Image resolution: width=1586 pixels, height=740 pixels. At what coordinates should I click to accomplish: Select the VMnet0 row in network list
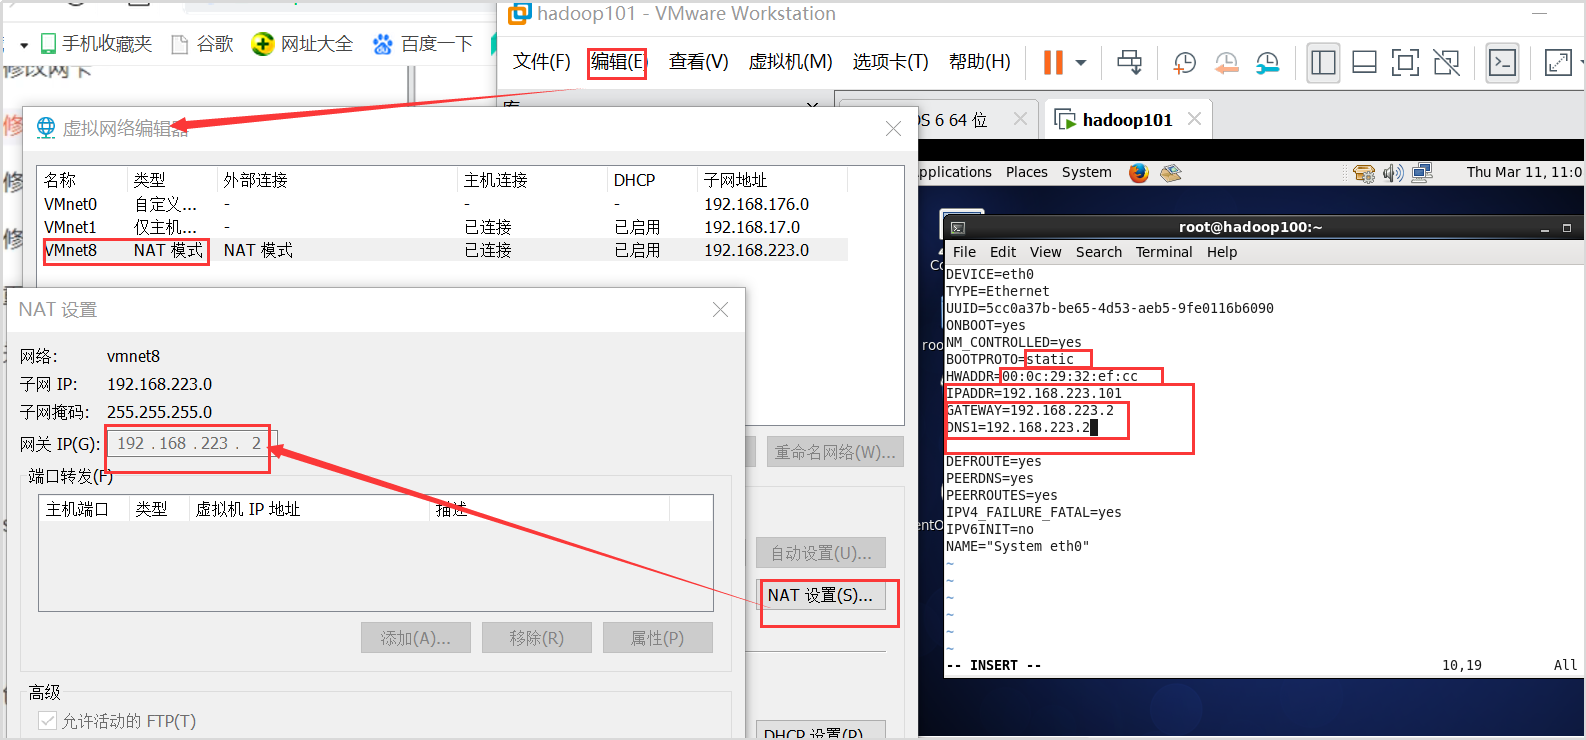point(442,204)
